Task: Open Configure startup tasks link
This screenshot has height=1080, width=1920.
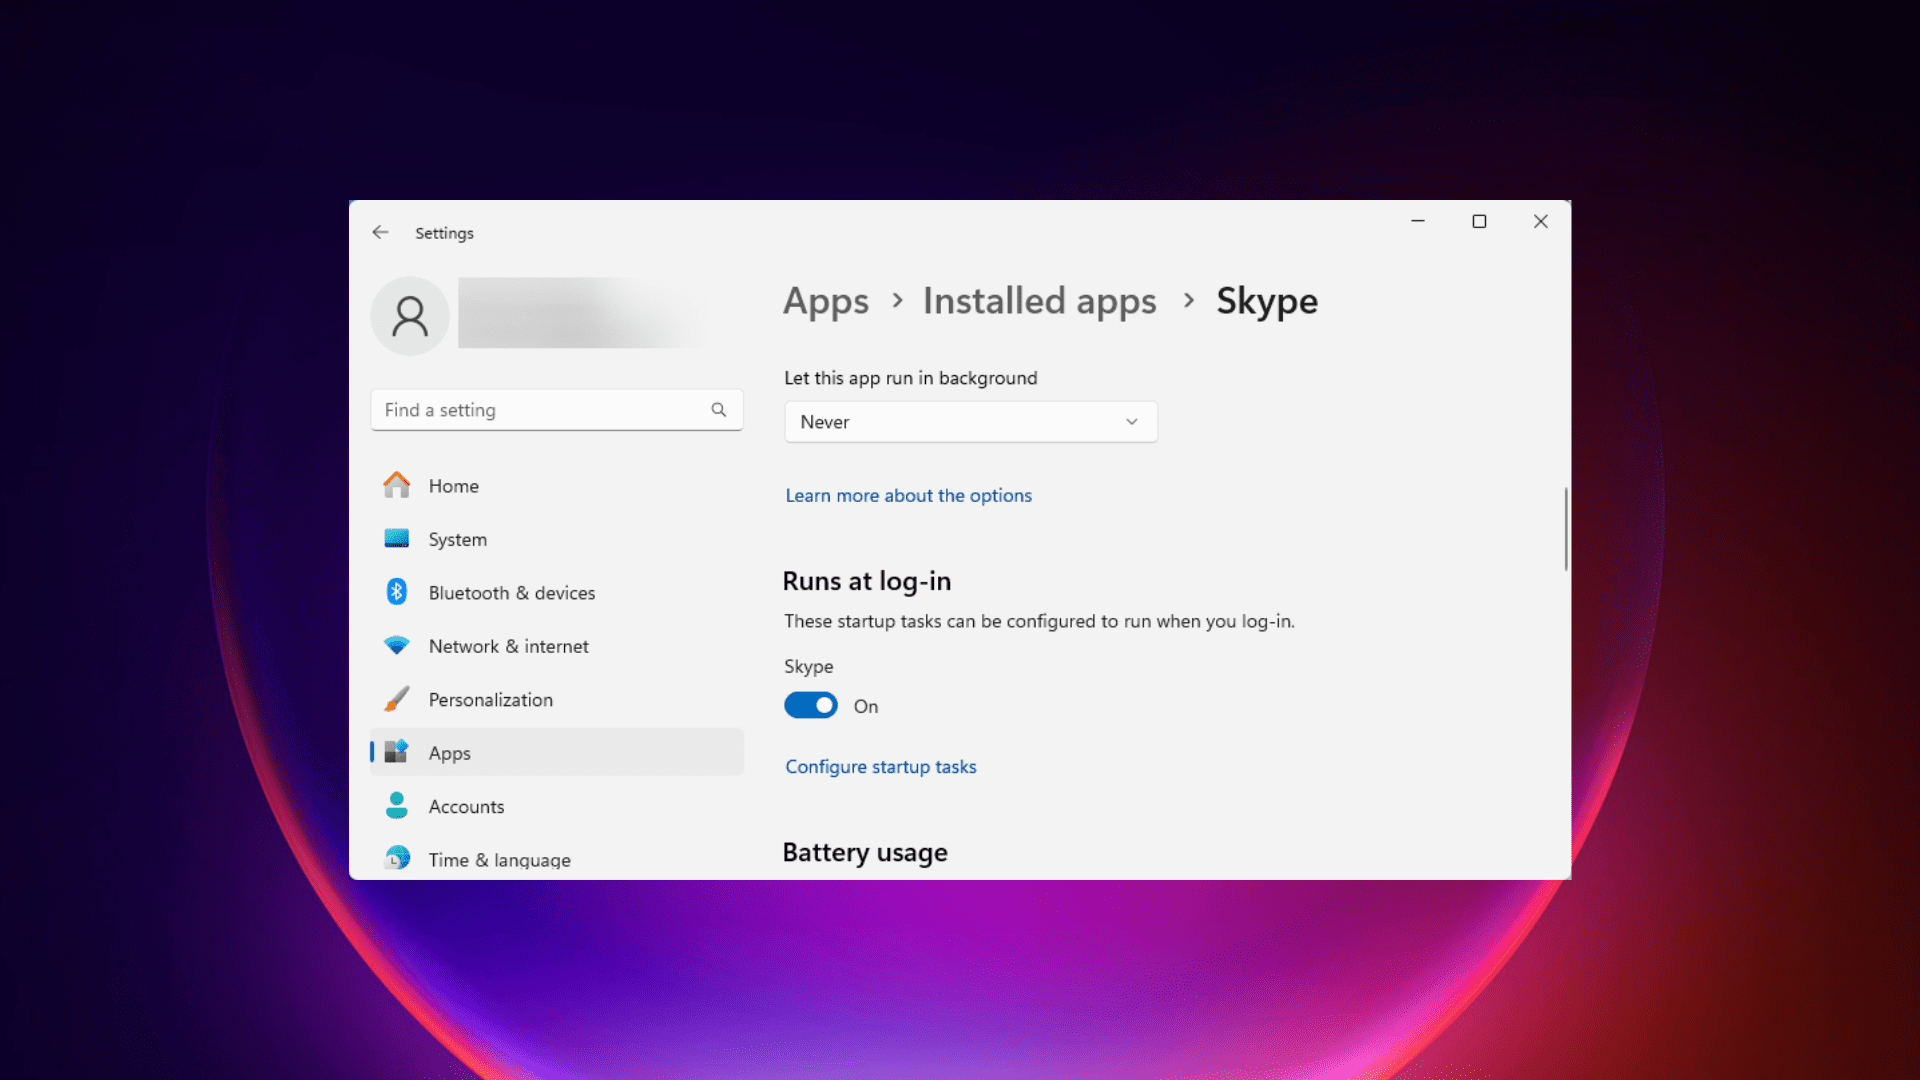Action: point(880,767)
